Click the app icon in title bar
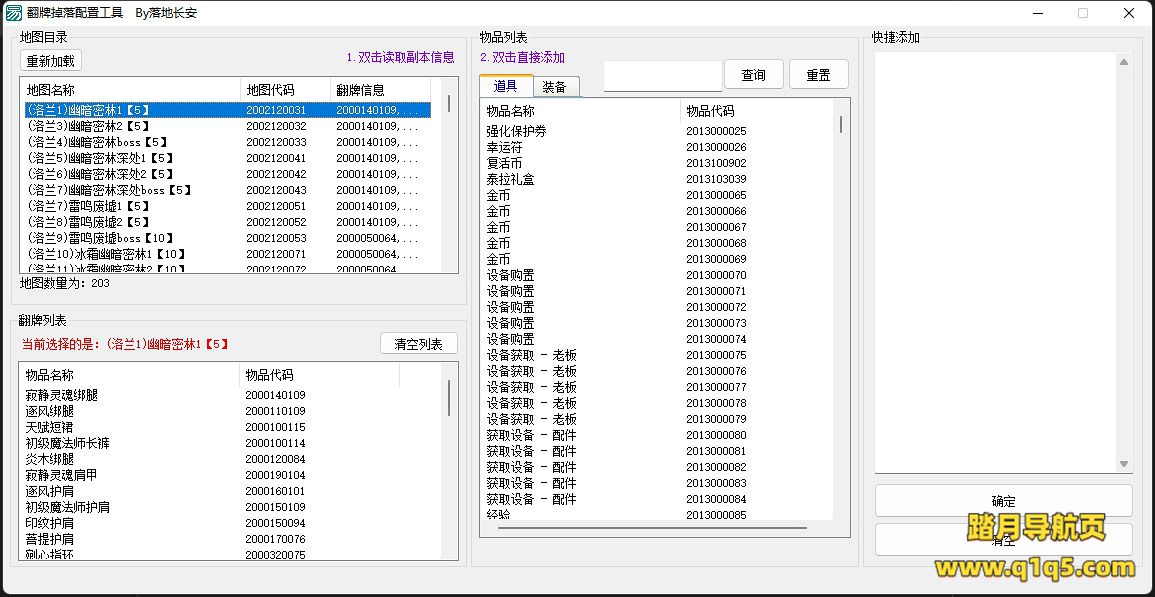Screen dimensions: 1155x597 (x=13, y=13)
